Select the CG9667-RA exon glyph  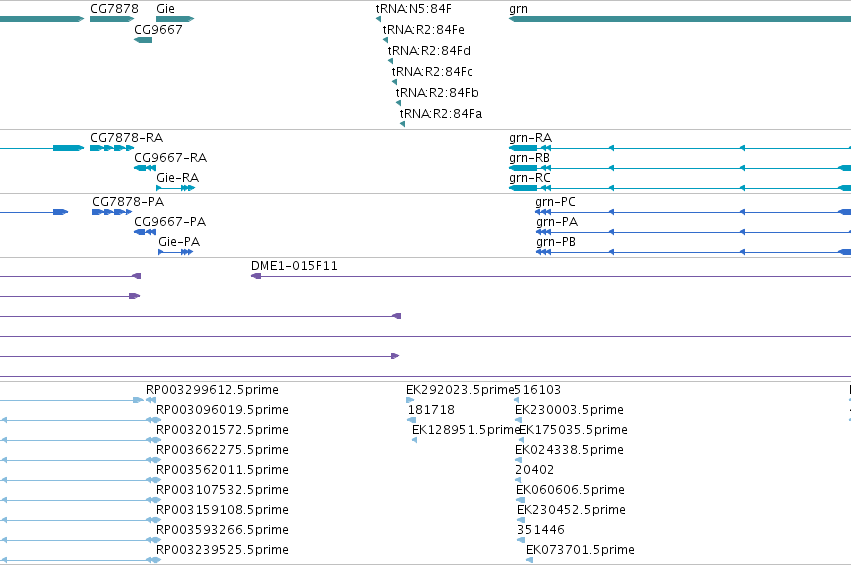tap(145, 168)
